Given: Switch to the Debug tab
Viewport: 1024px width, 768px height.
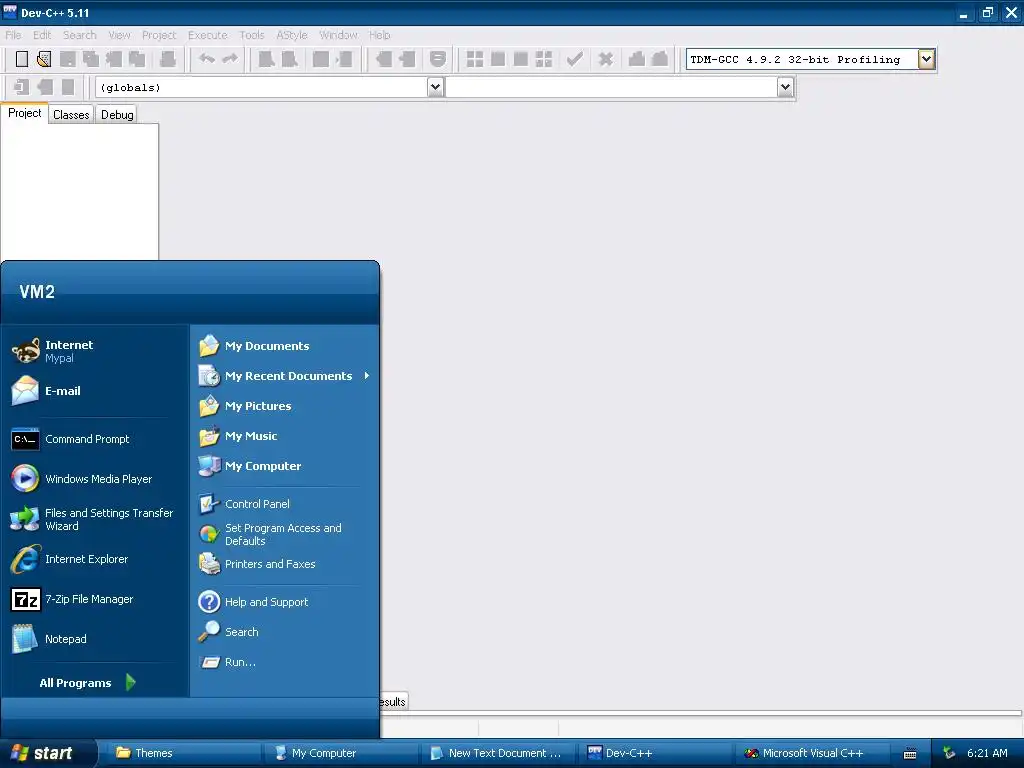Looking at the screenshot, I should 118,114.
